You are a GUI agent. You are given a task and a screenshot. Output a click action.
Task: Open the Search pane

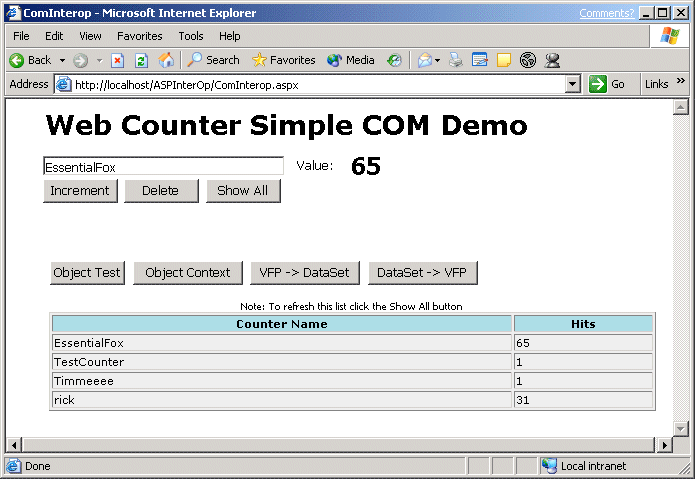point(213,60)
